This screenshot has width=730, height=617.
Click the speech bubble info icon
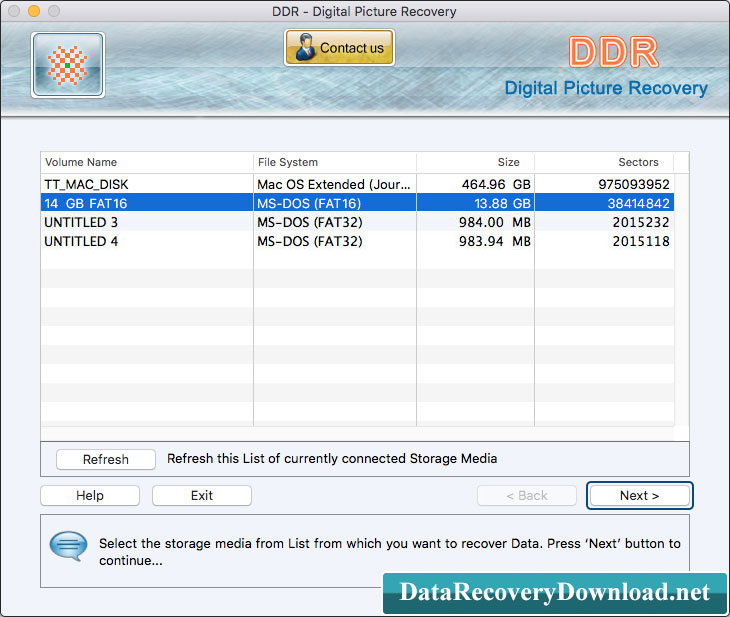pyautogui.click(x=68, y=546)
